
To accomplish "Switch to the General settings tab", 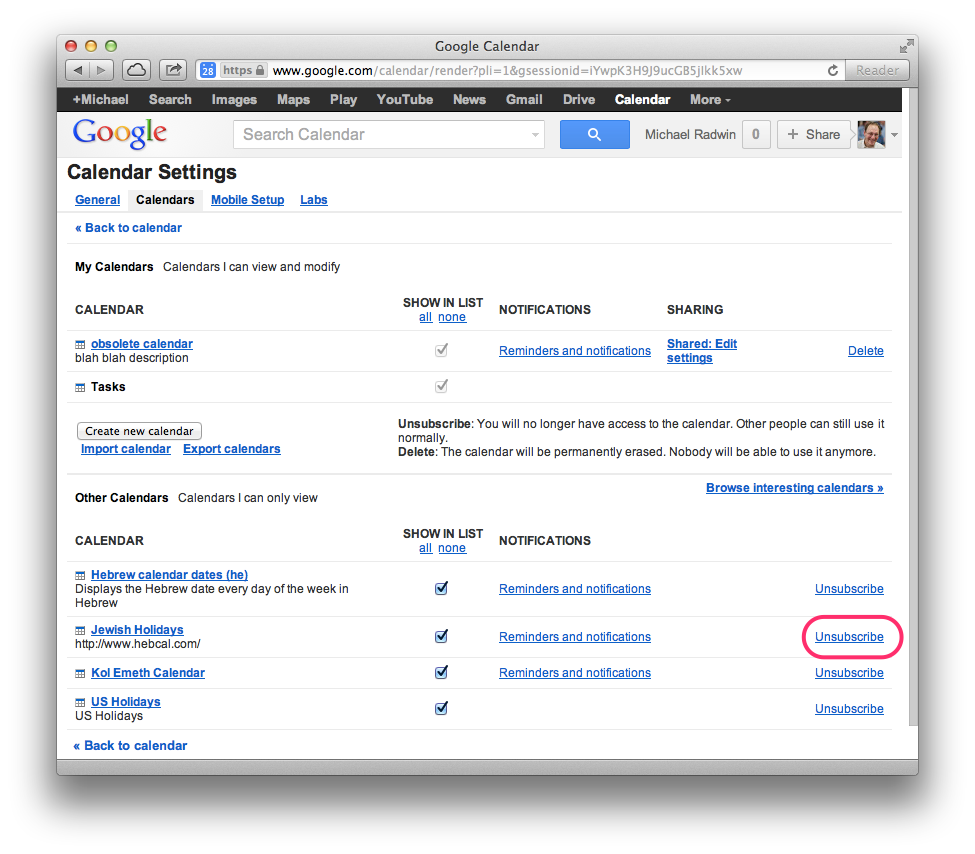I will coord(98,200).
